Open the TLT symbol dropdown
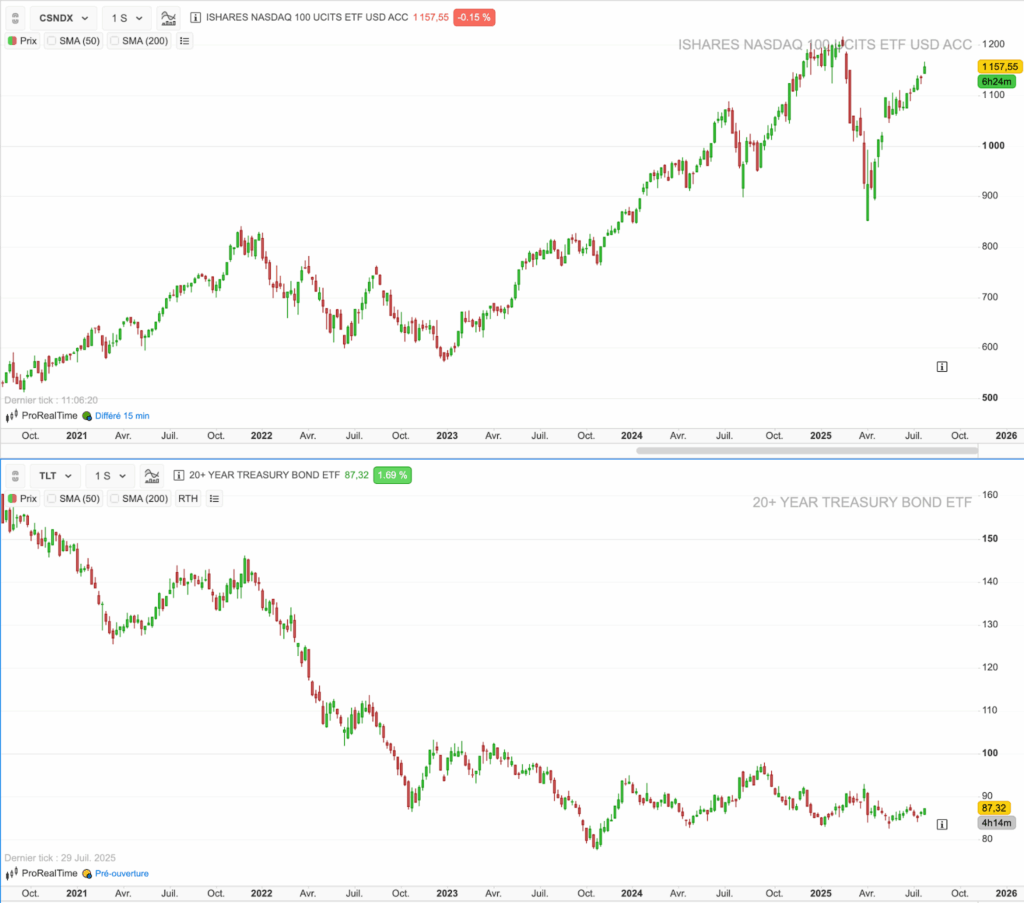The image size is (1024, 903). point(56,475)
